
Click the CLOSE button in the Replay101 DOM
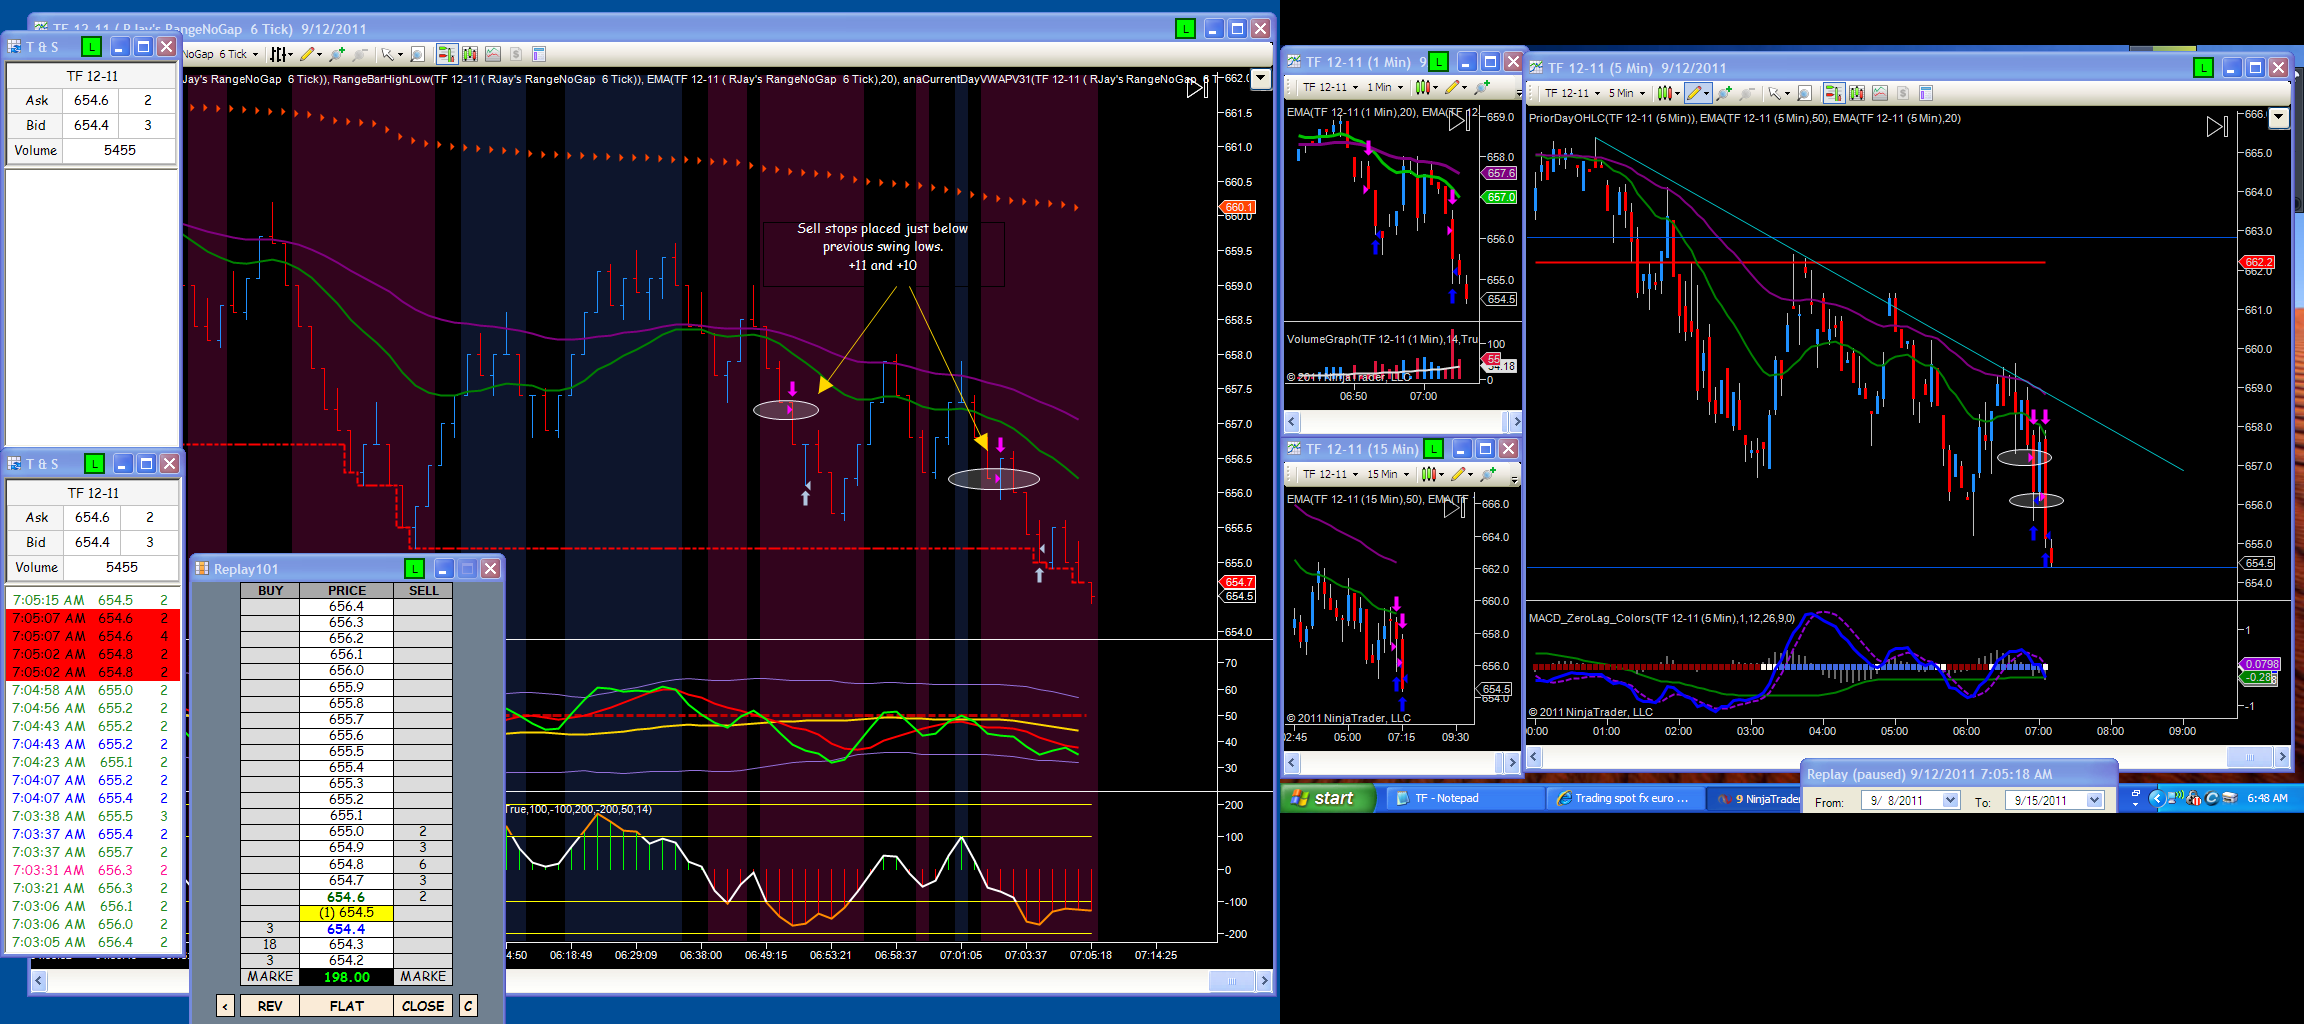(x=423, y=1006)
